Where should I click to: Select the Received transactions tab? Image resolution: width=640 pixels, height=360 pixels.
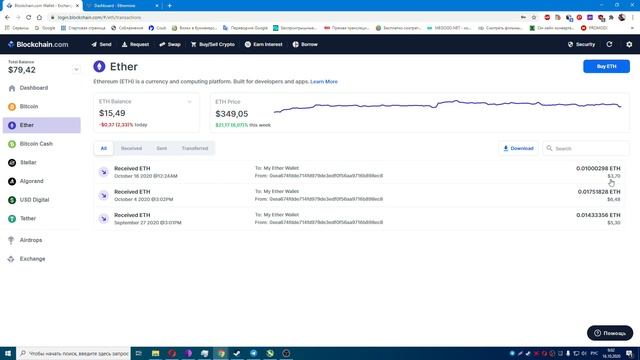tap(131, 148)
